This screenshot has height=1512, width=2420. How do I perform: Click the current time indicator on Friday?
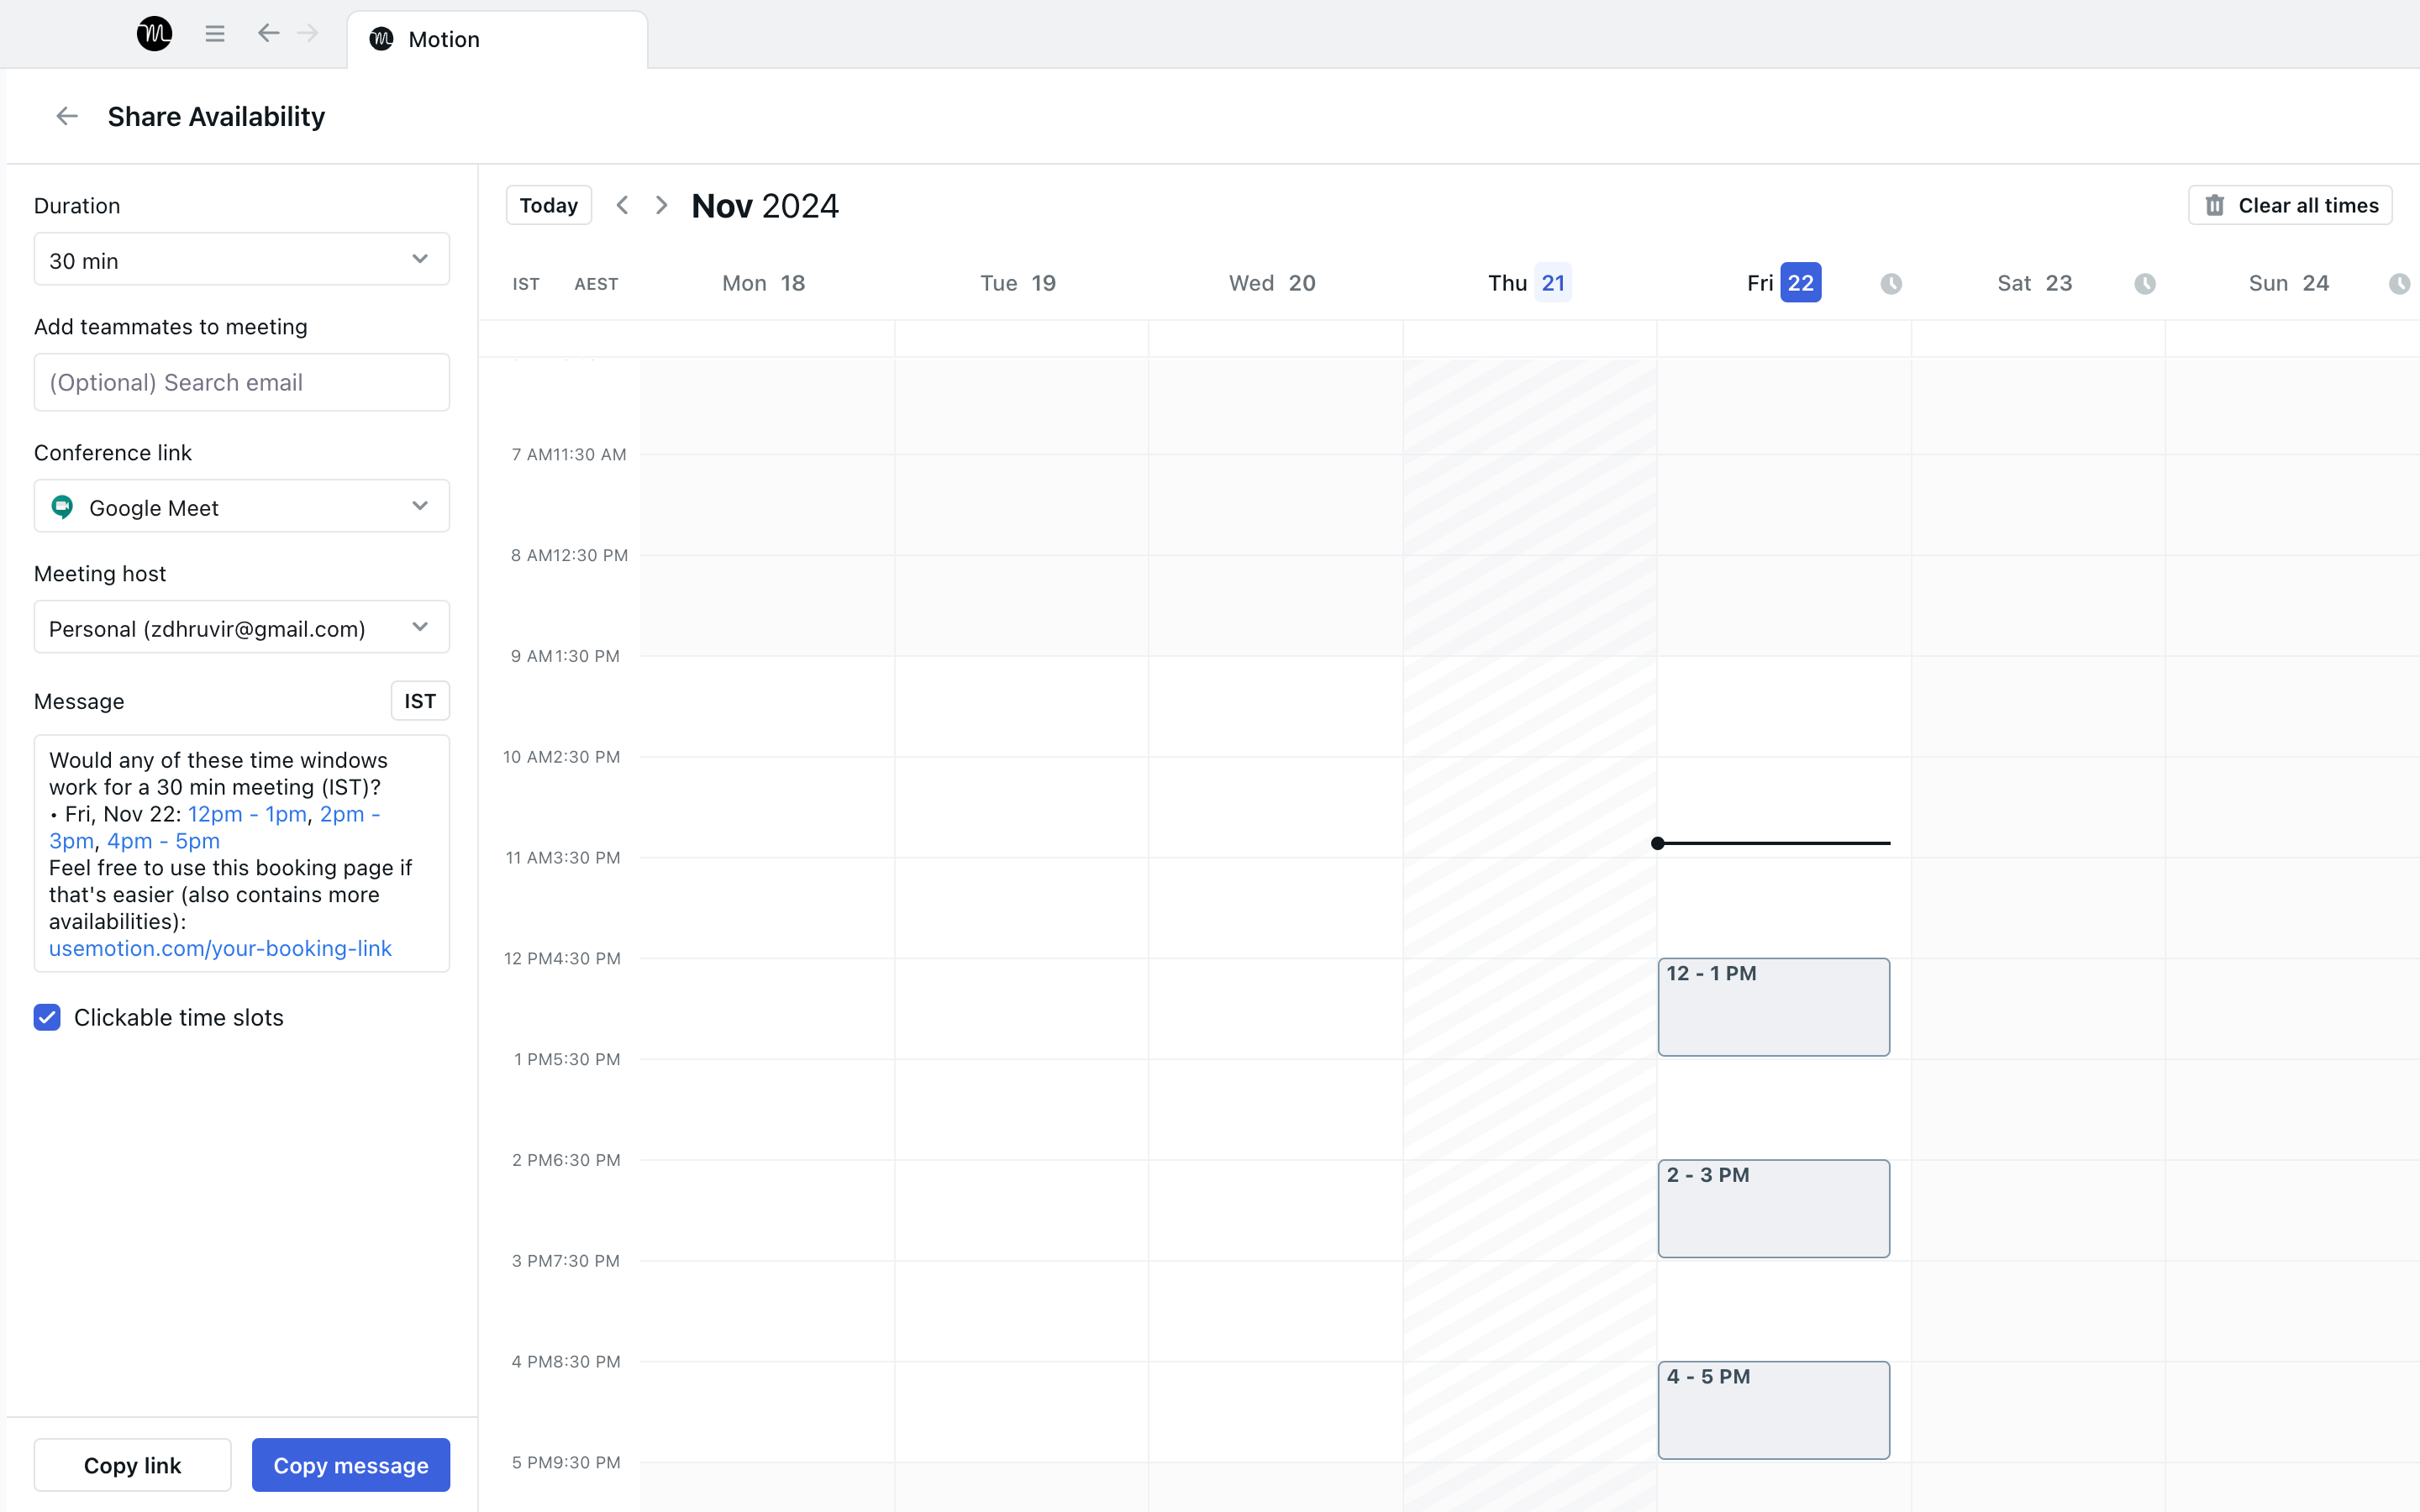point(1771,843)
